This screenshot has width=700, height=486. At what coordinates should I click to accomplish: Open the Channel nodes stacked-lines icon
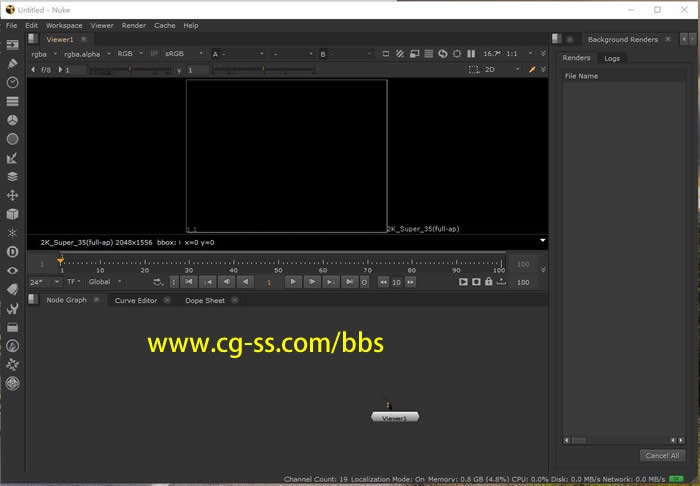point(13,101)
